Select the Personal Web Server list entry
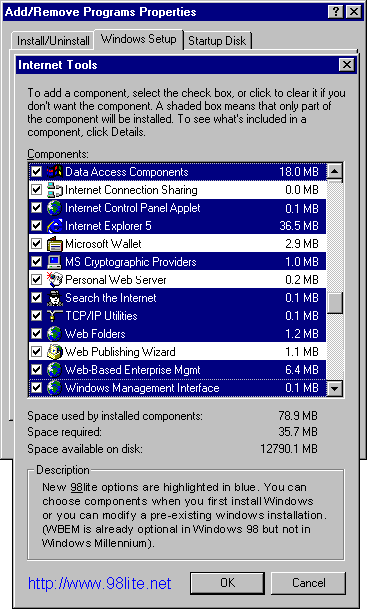Viewport: 367px width, 609px height. (x=177, y=280)
